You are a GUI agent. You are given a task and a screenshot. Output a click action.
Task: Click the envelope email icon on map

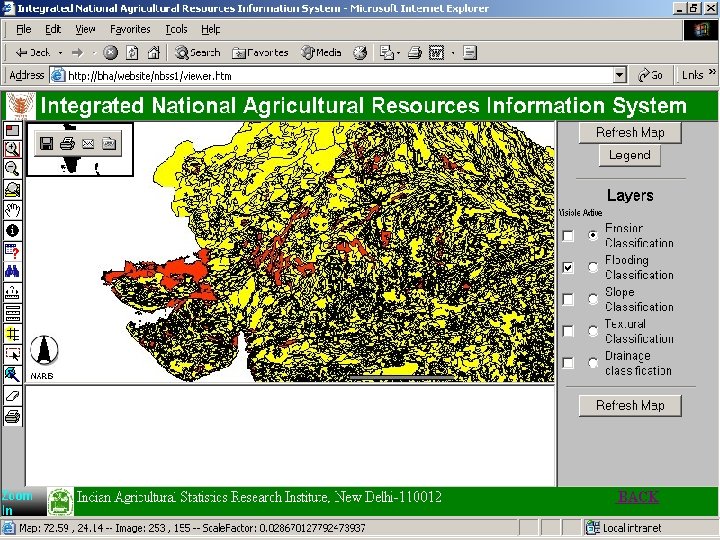point(88,144)
